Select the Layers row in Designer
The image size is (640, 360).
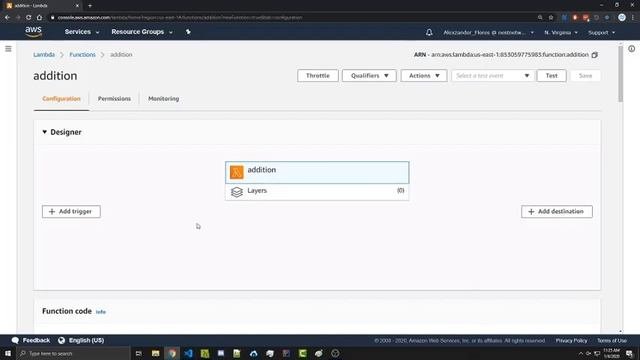(x=317, y=191)
